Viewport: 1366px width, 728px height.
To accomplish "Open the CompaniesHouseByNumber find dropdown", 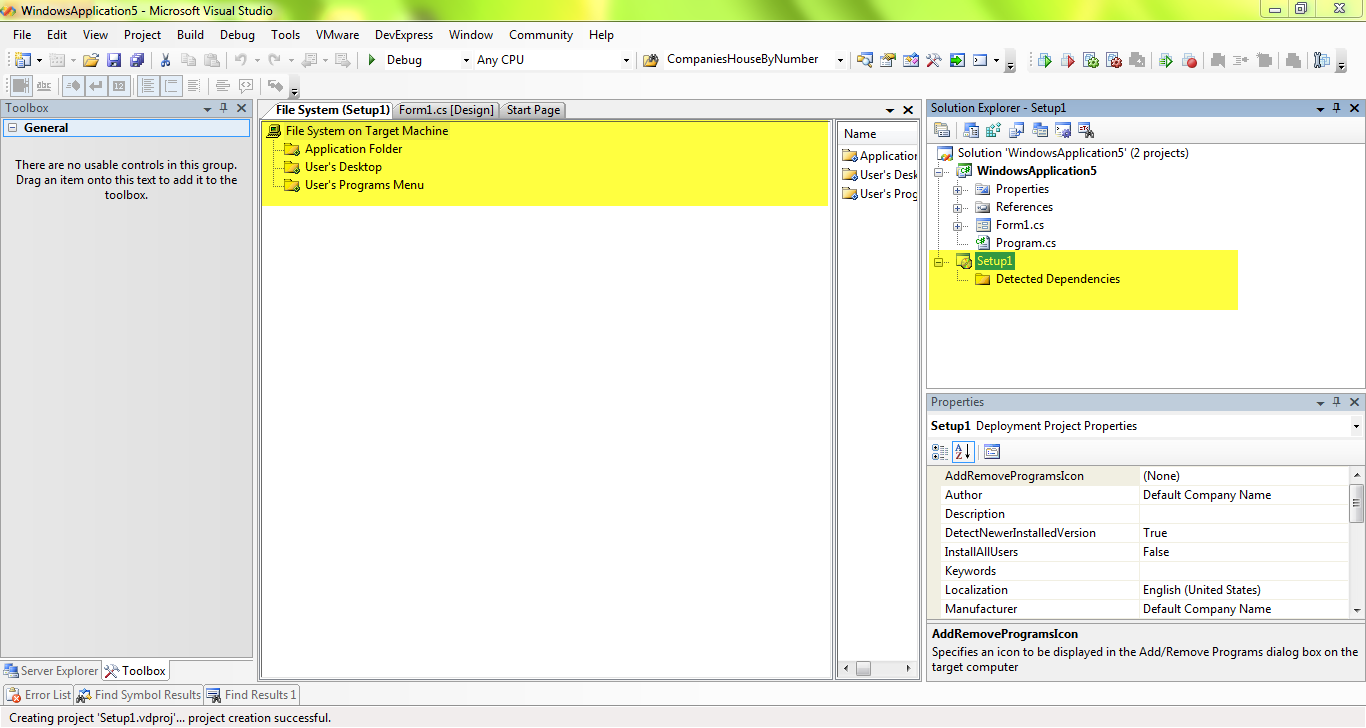I will tap(839, 60).
